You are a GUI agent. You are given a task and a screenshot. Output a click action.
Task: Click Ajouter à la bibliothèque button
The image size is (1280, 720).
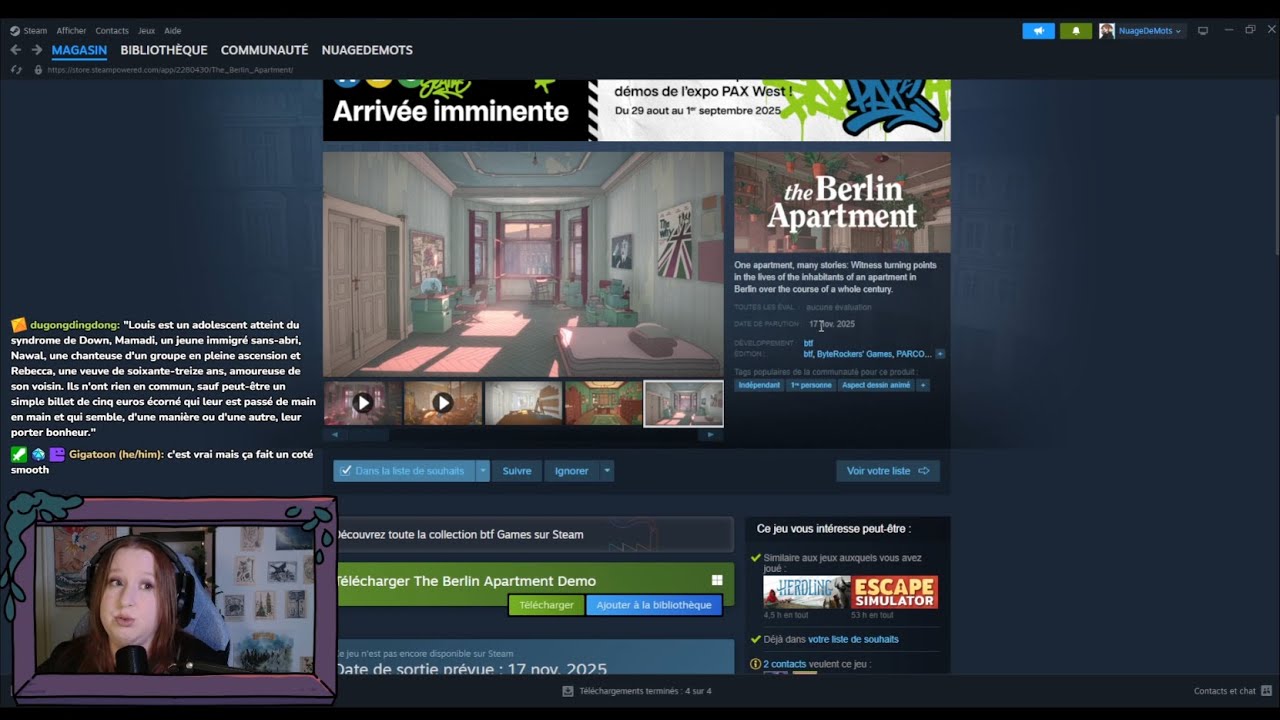(654, 605)
